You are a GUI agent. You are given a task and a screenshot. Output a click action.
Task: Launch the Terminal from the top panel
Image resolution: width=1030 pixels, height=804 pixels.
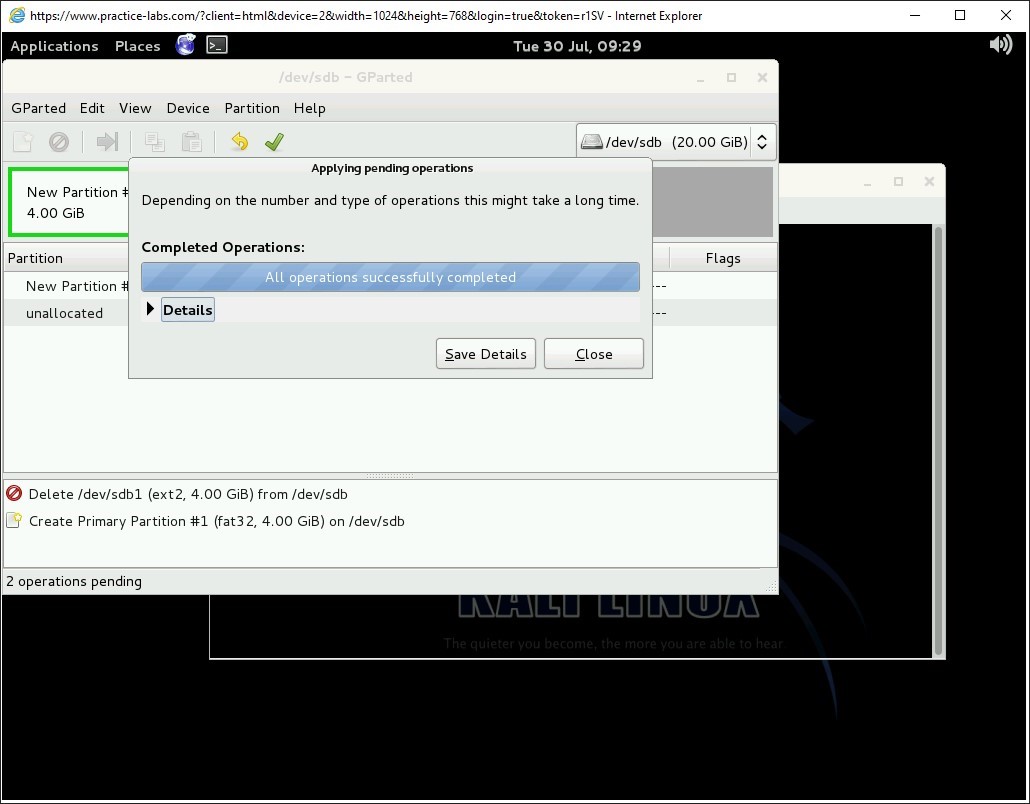(x=217, y=45)
